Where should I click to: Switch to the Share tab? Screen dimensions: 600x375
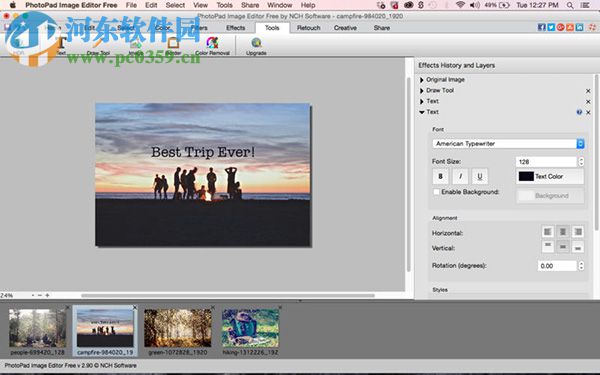pos(382,28)
